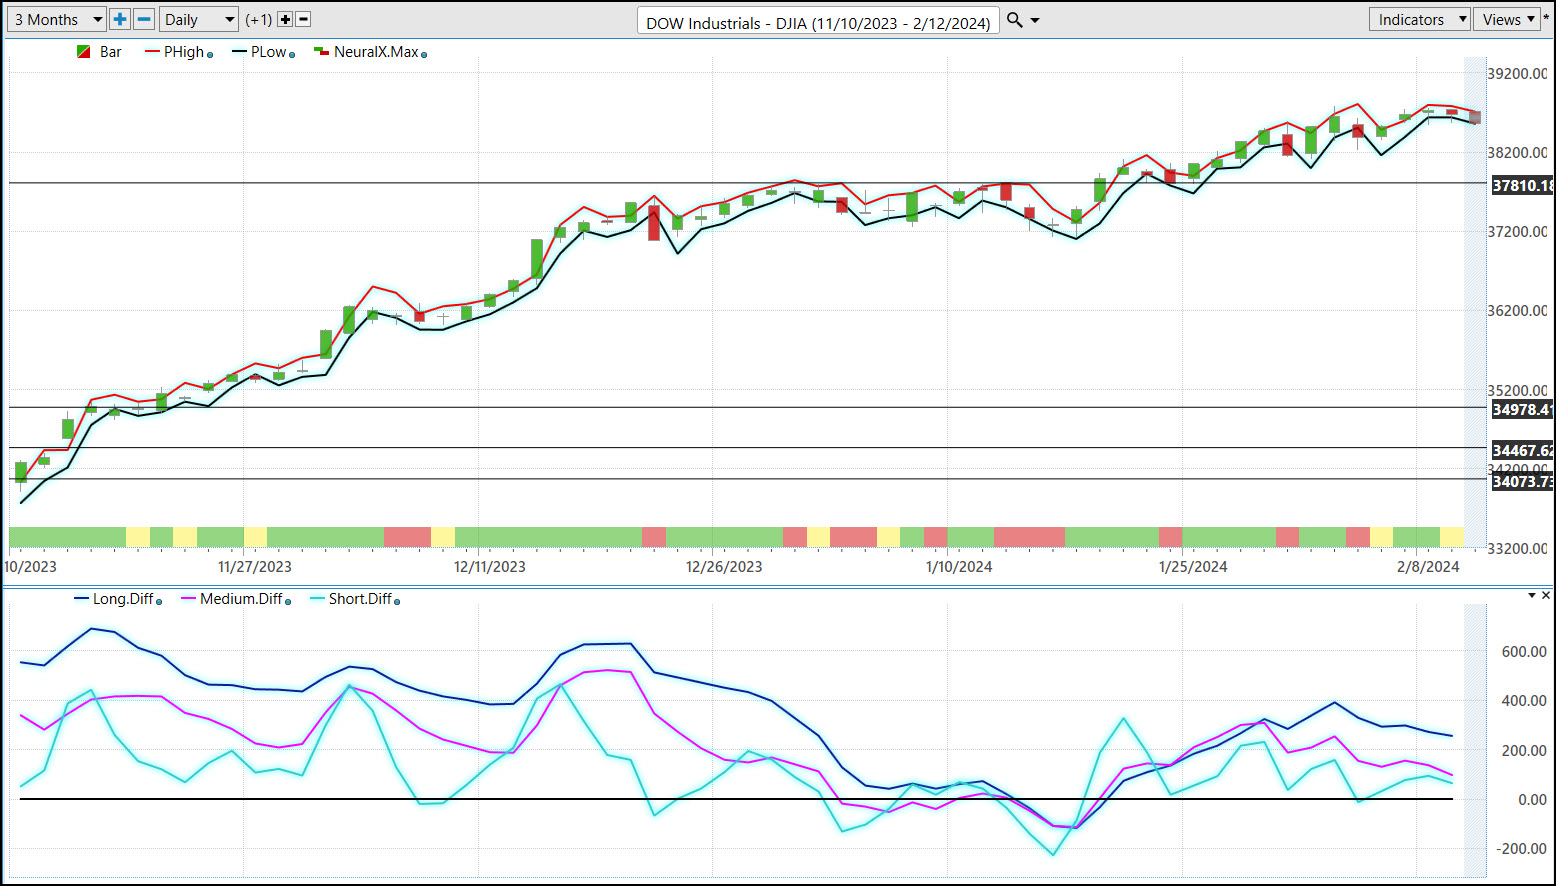The image size is (1556, 886).
Task: Click the 37810.18 price level tag
Action: 1522,186
